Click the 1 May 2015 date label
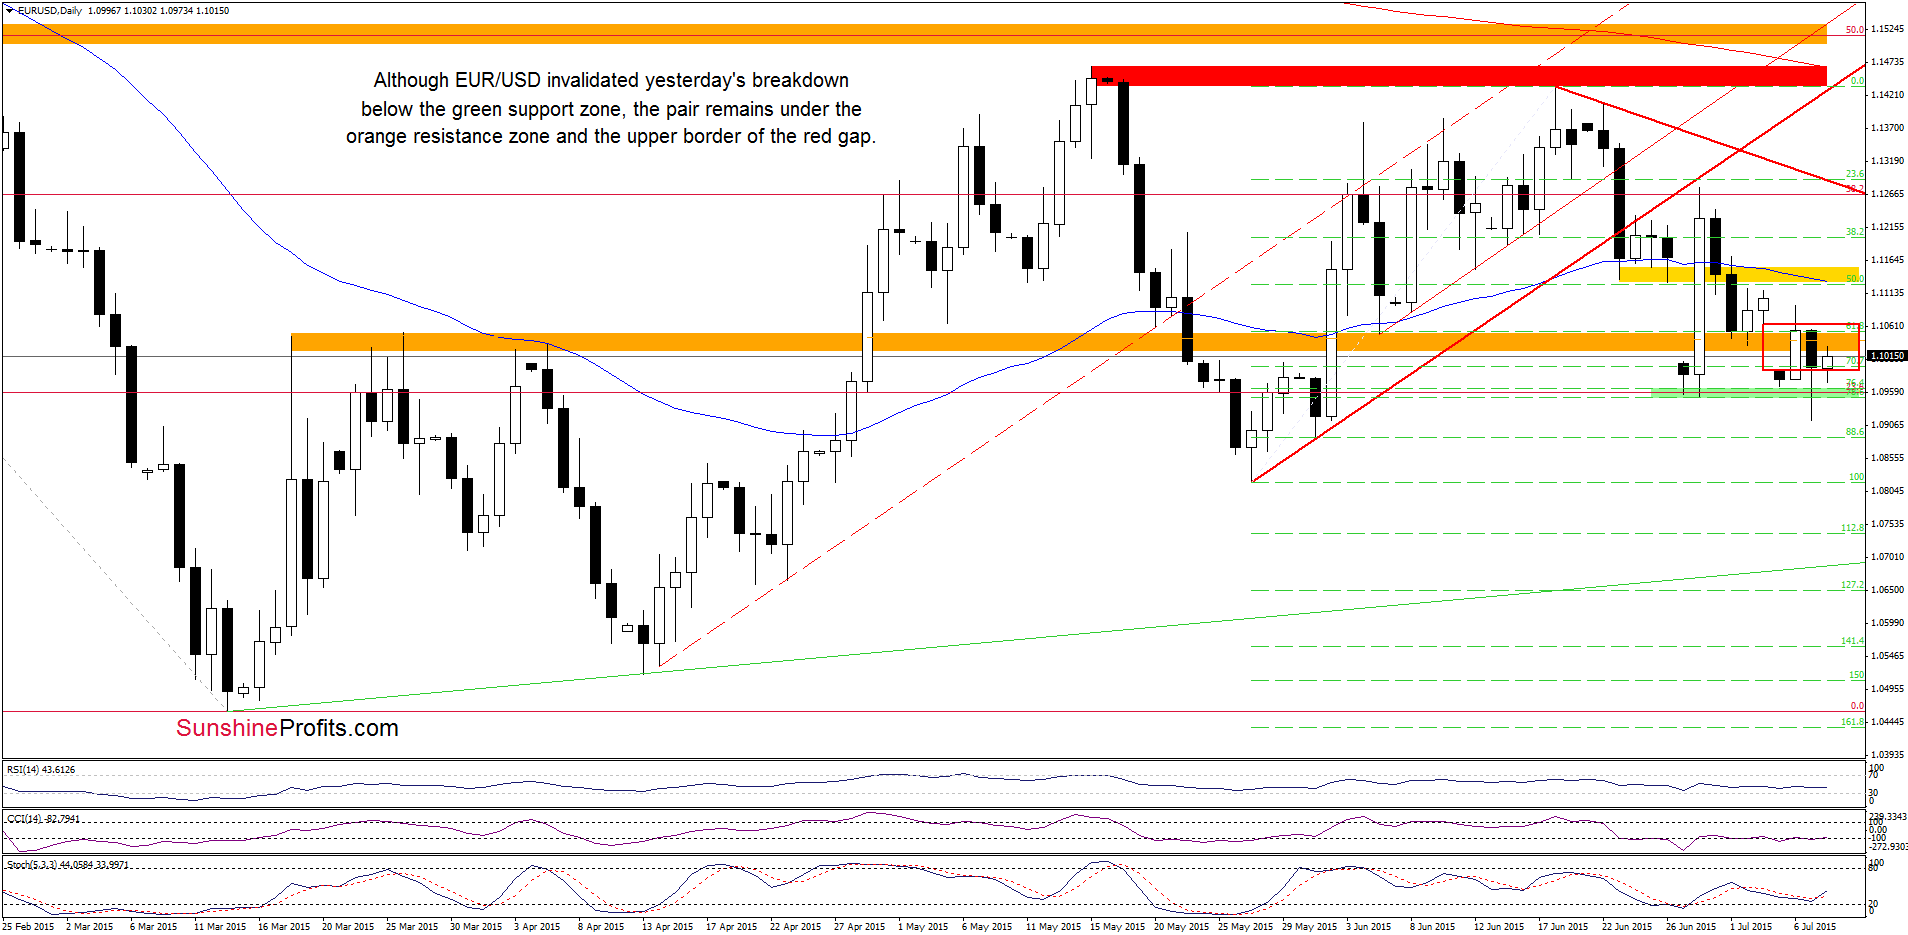 pos(923,926)
